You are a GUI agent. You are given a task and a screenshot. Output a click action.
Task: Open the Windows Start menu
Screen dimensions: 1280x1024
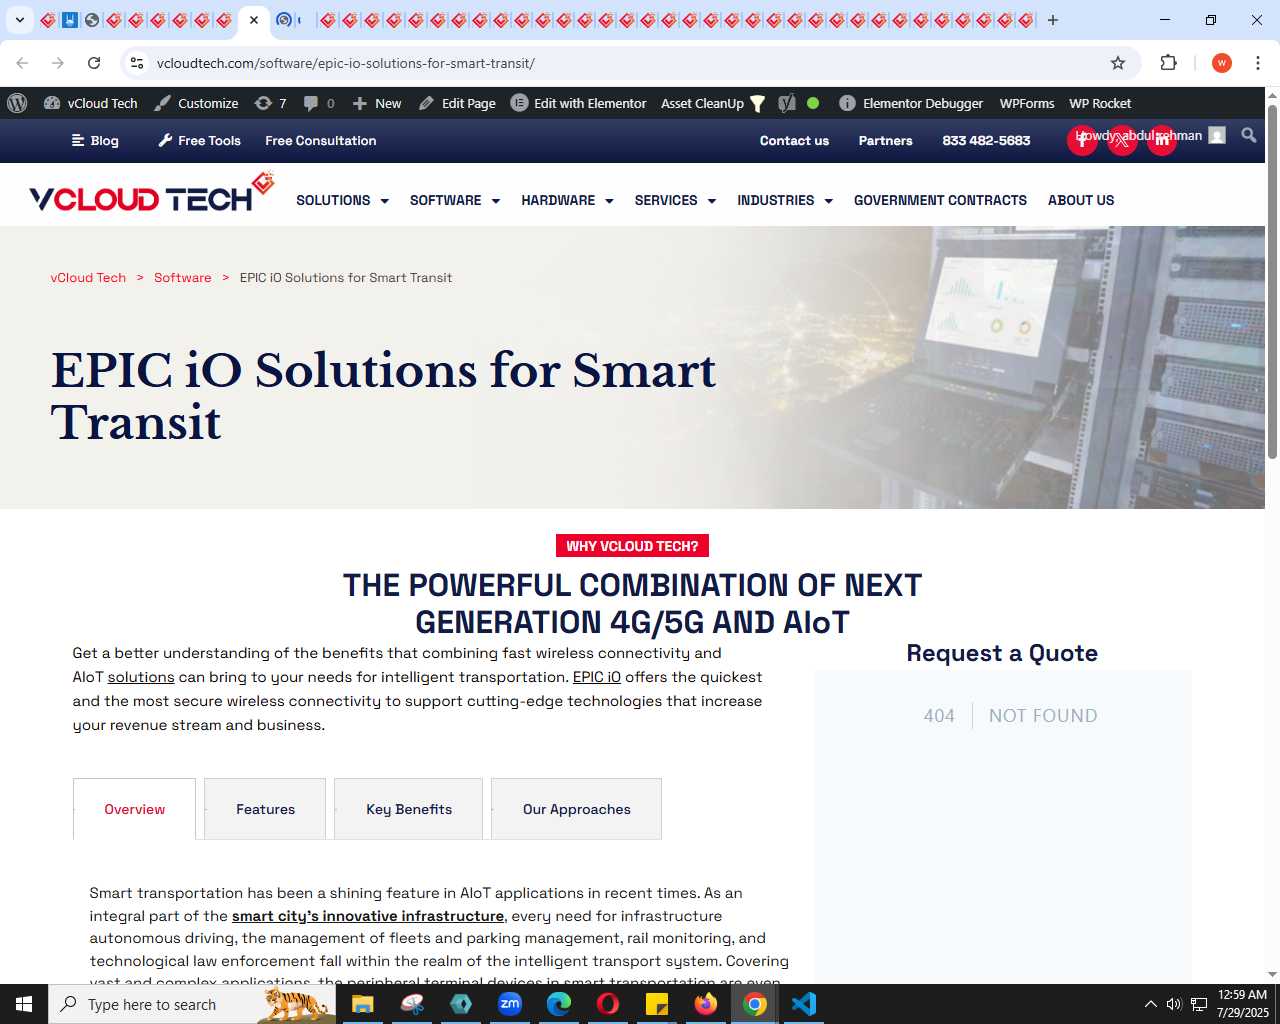[24, 1004]
